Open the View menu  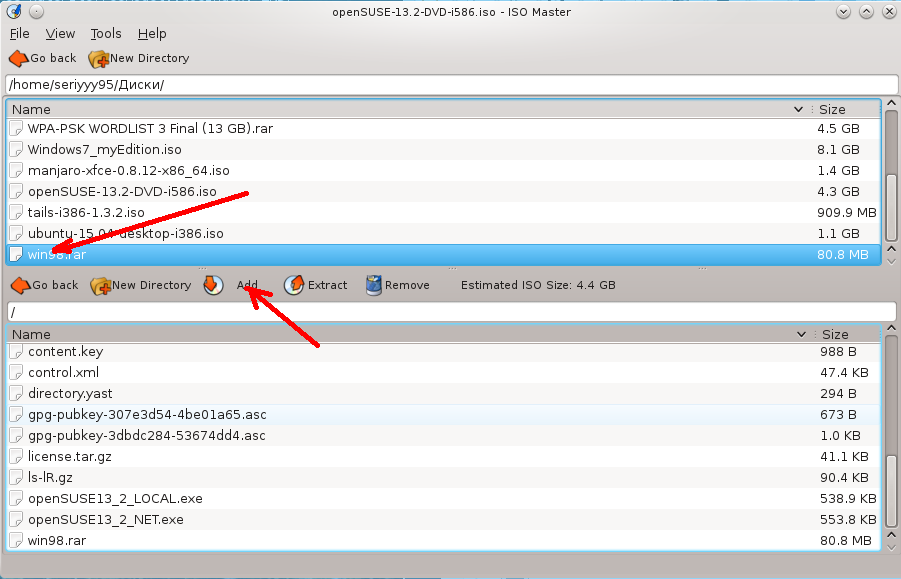click(60, 33)
